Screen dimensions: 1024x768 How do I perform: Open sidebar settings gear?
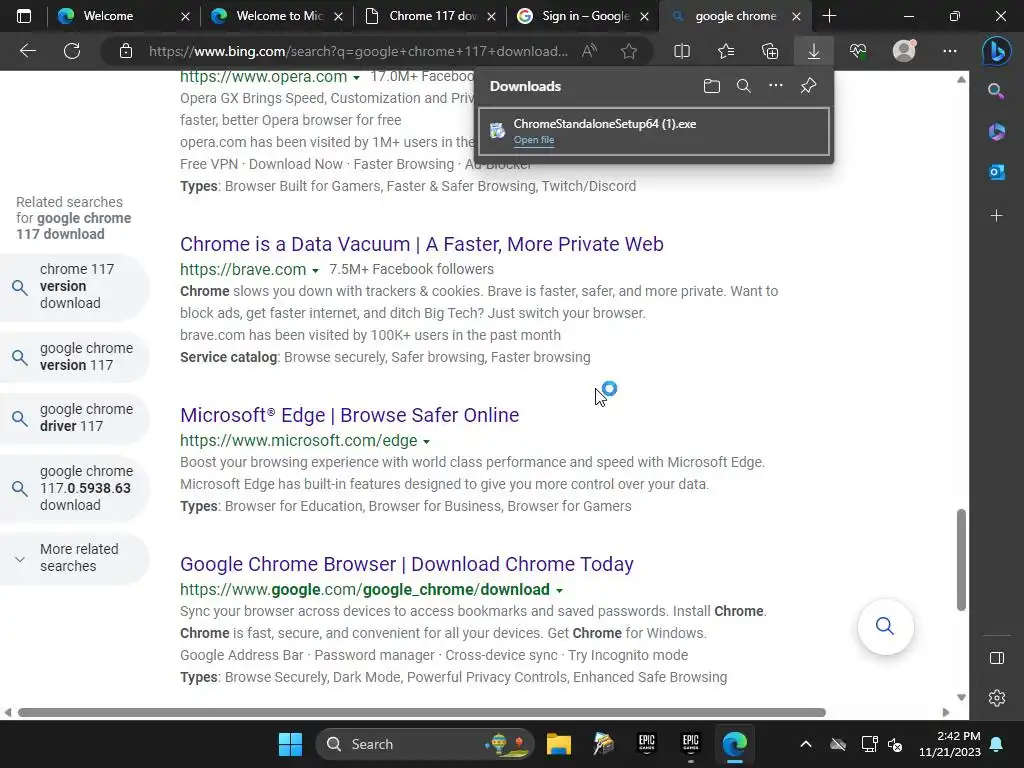point(997,698)
